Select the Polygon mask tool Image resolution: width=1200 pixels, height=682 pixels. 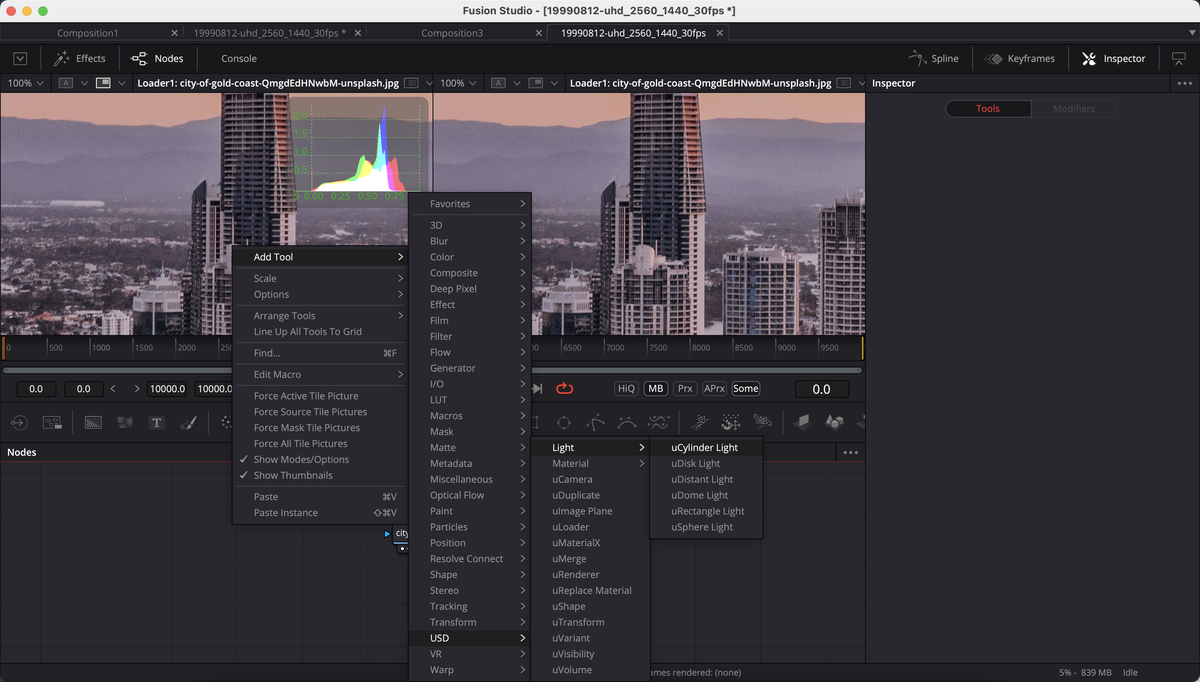pos(598,422)
